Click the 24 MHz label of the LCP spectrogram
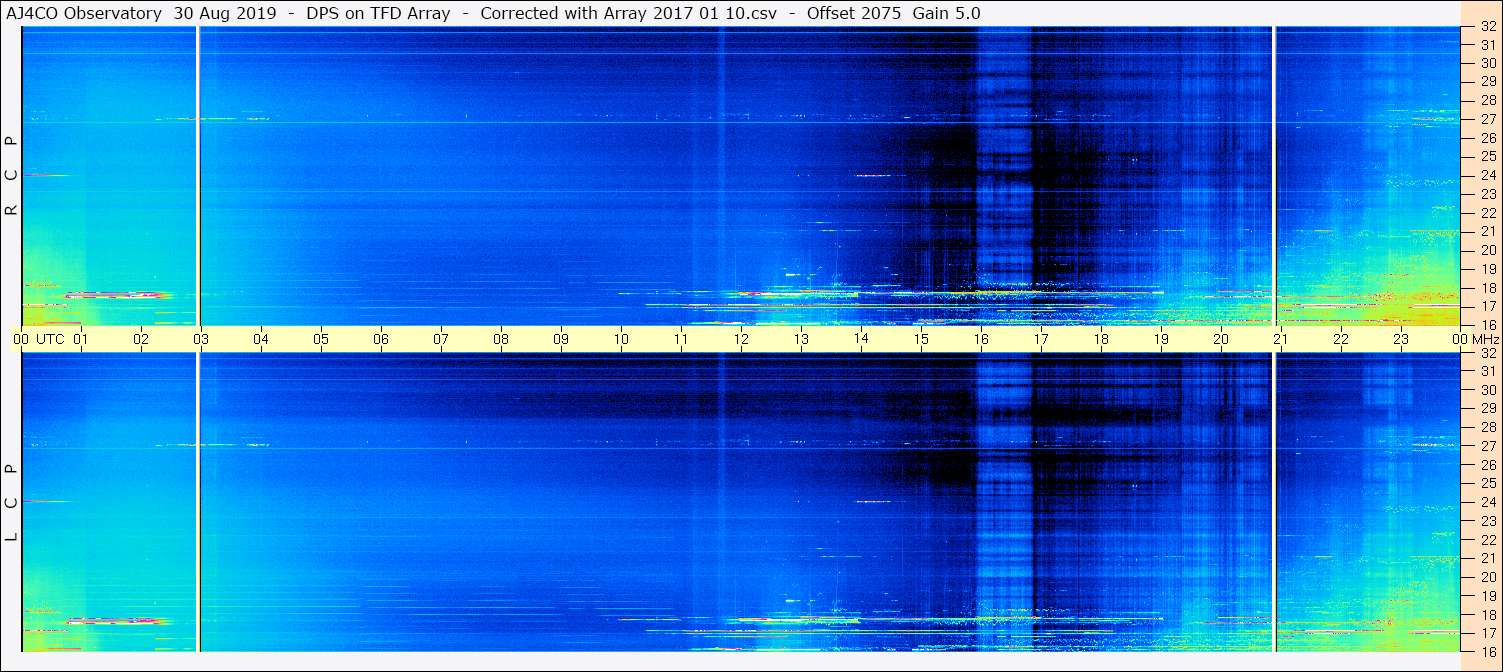This screenshot has width=1503, height=672. coord(1487,502)
